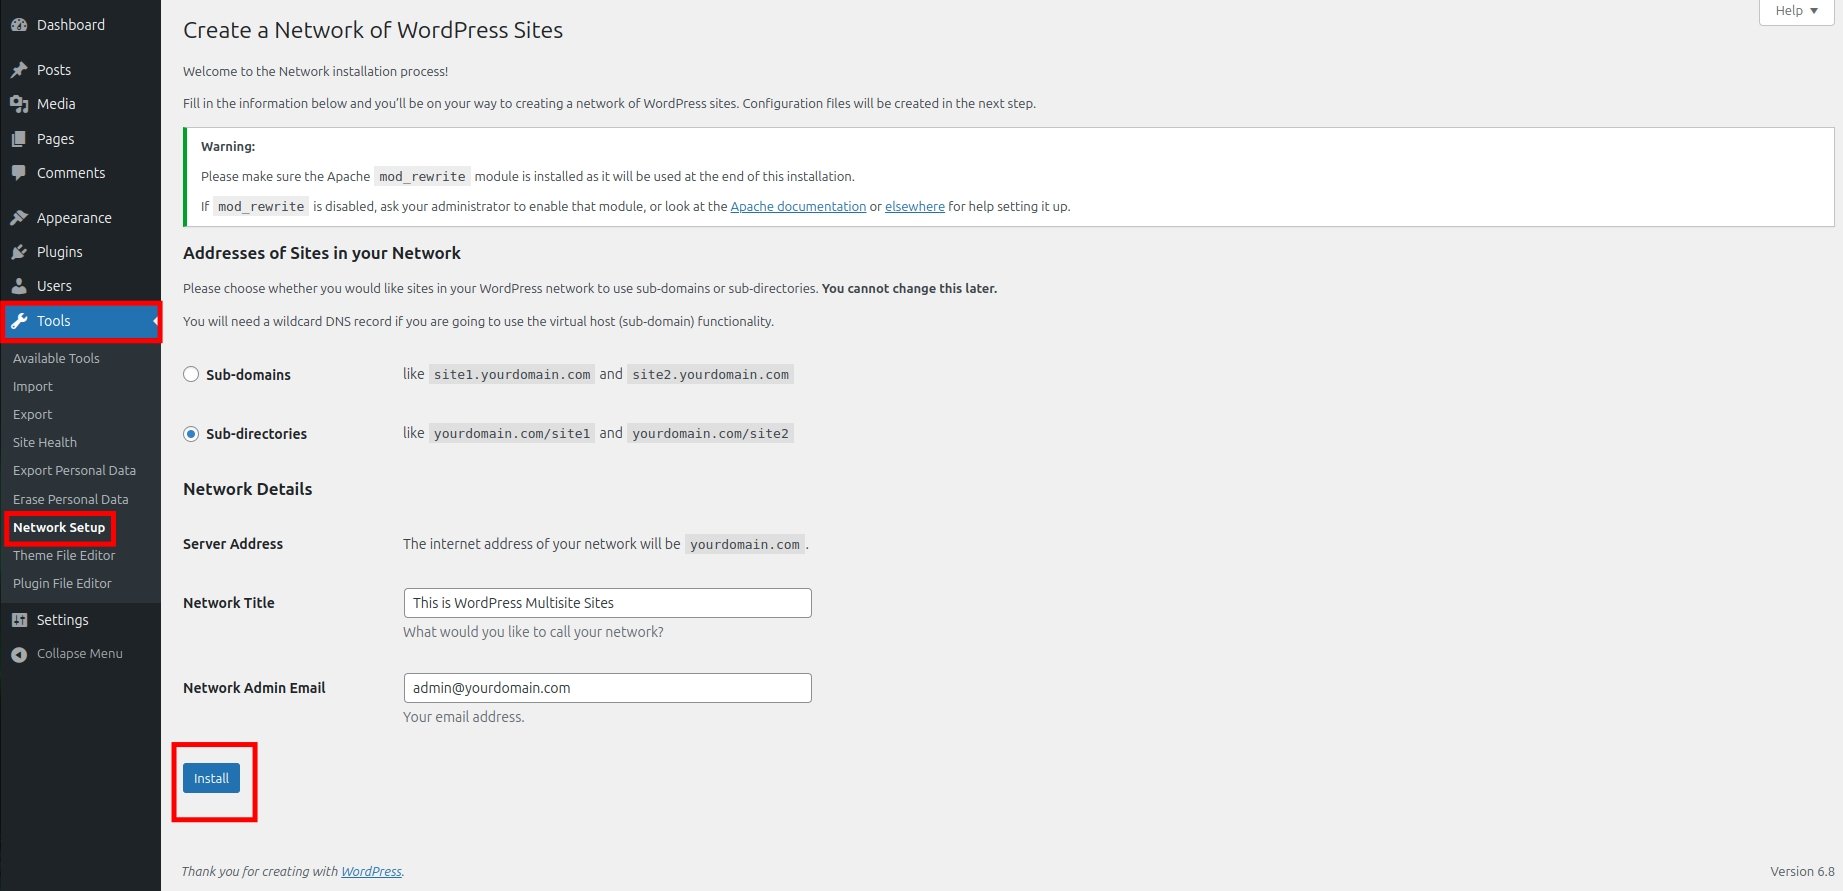Click the Tools wrench icon
Image resolution: width=1843 pixels, height=891 pixels.
pyautogui.click(x=19, y=321)
